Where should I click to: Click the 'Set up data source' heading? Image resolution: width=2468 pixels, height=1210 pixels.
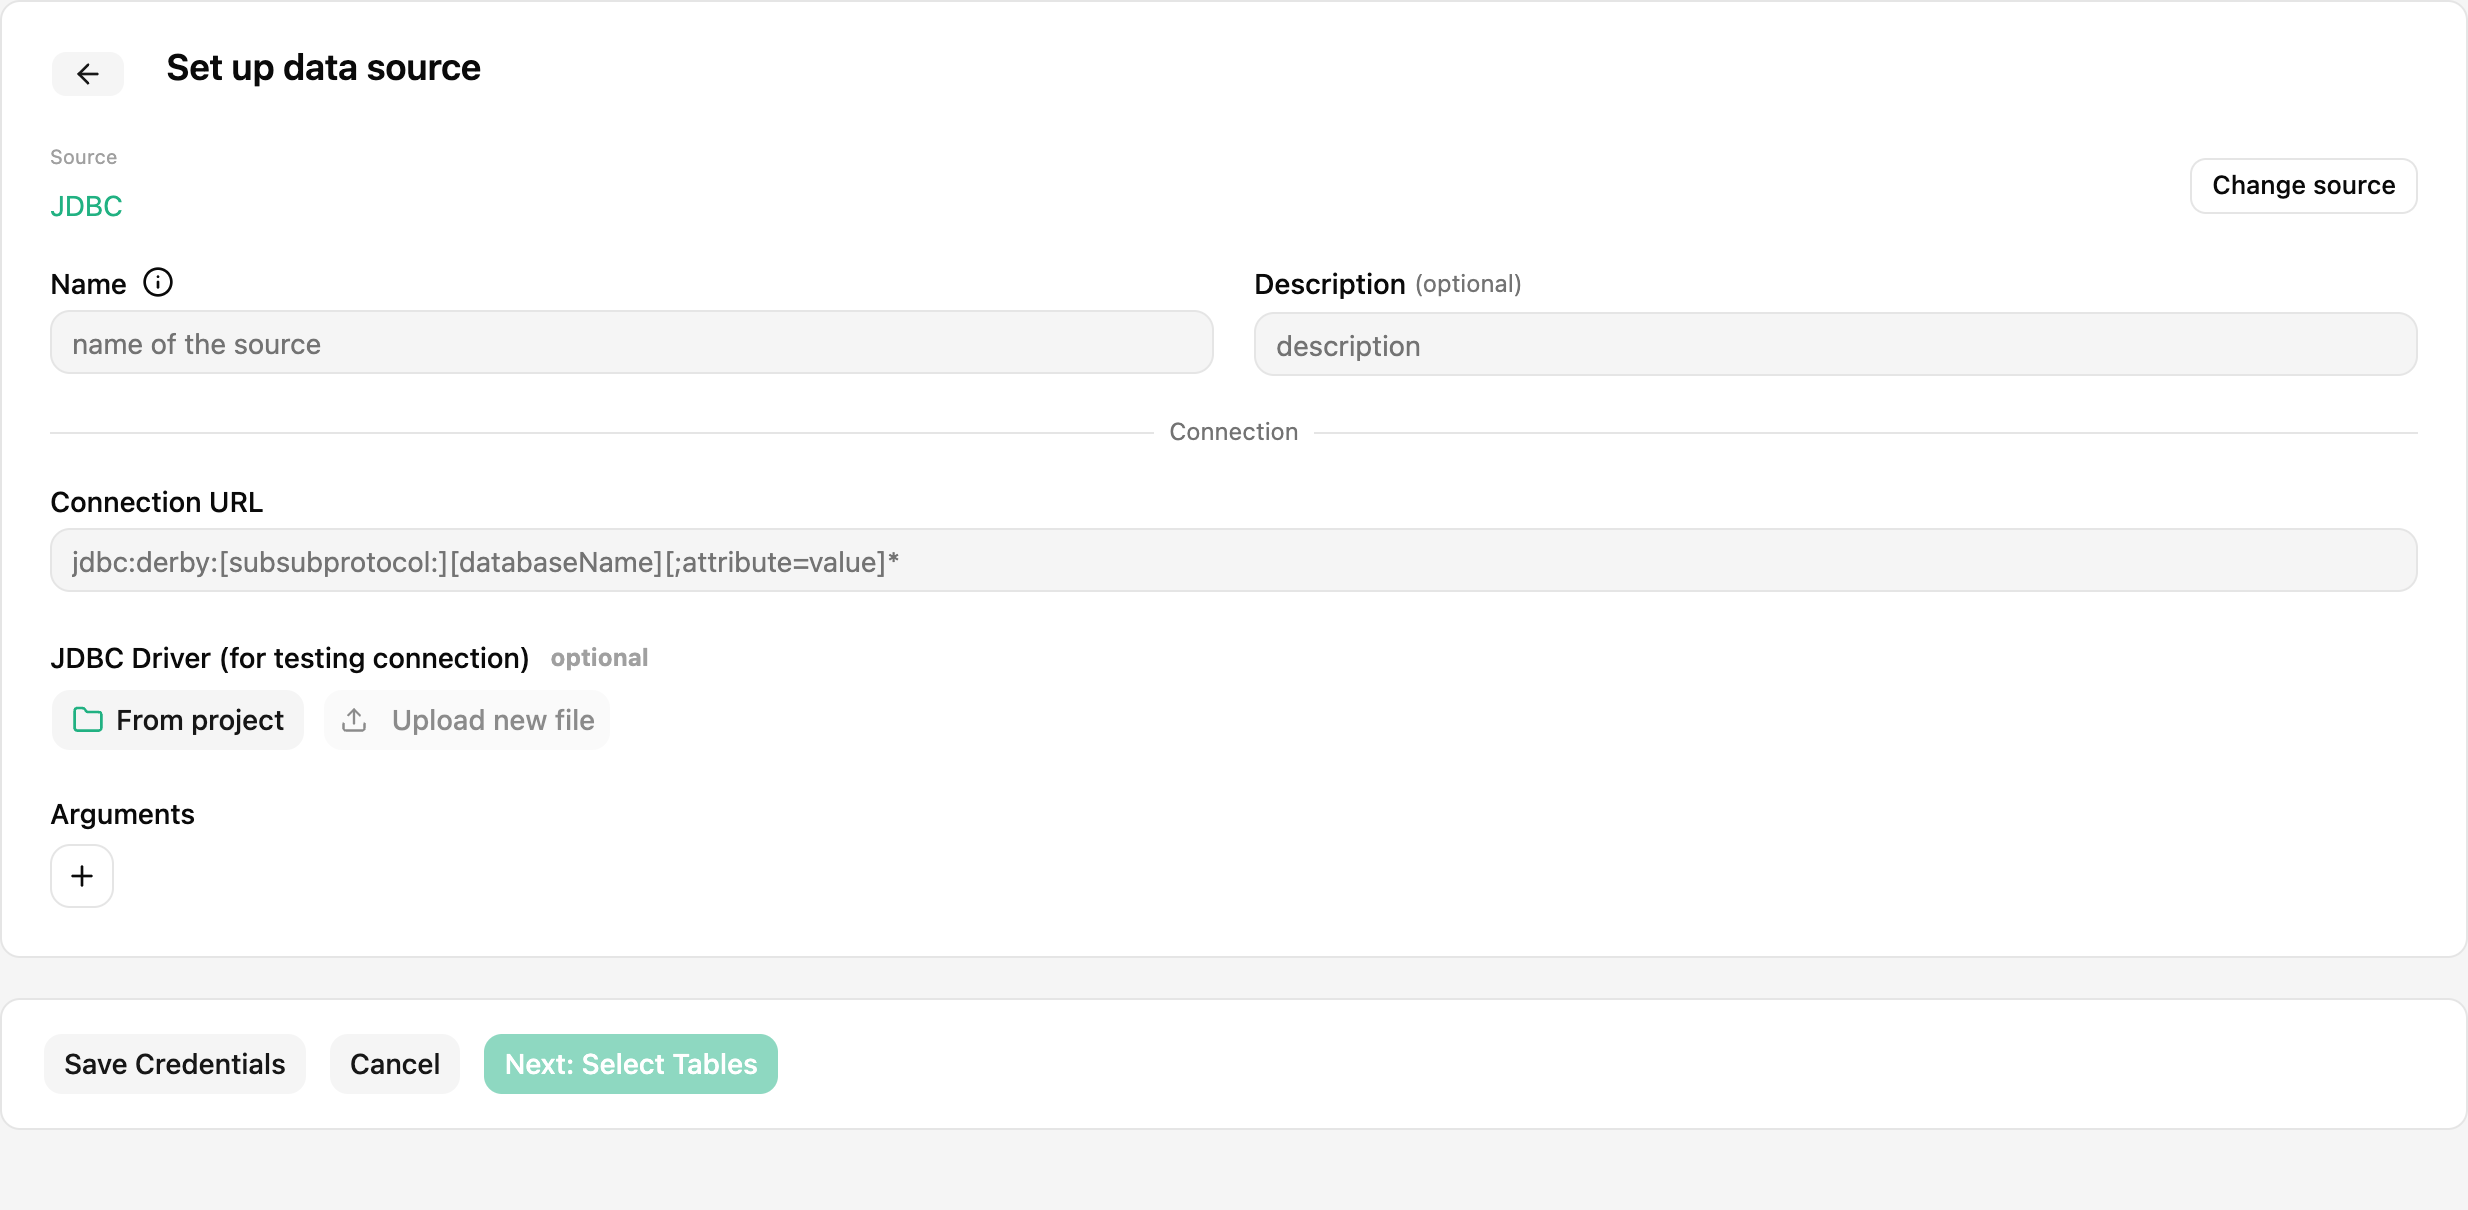click(324, 68)
